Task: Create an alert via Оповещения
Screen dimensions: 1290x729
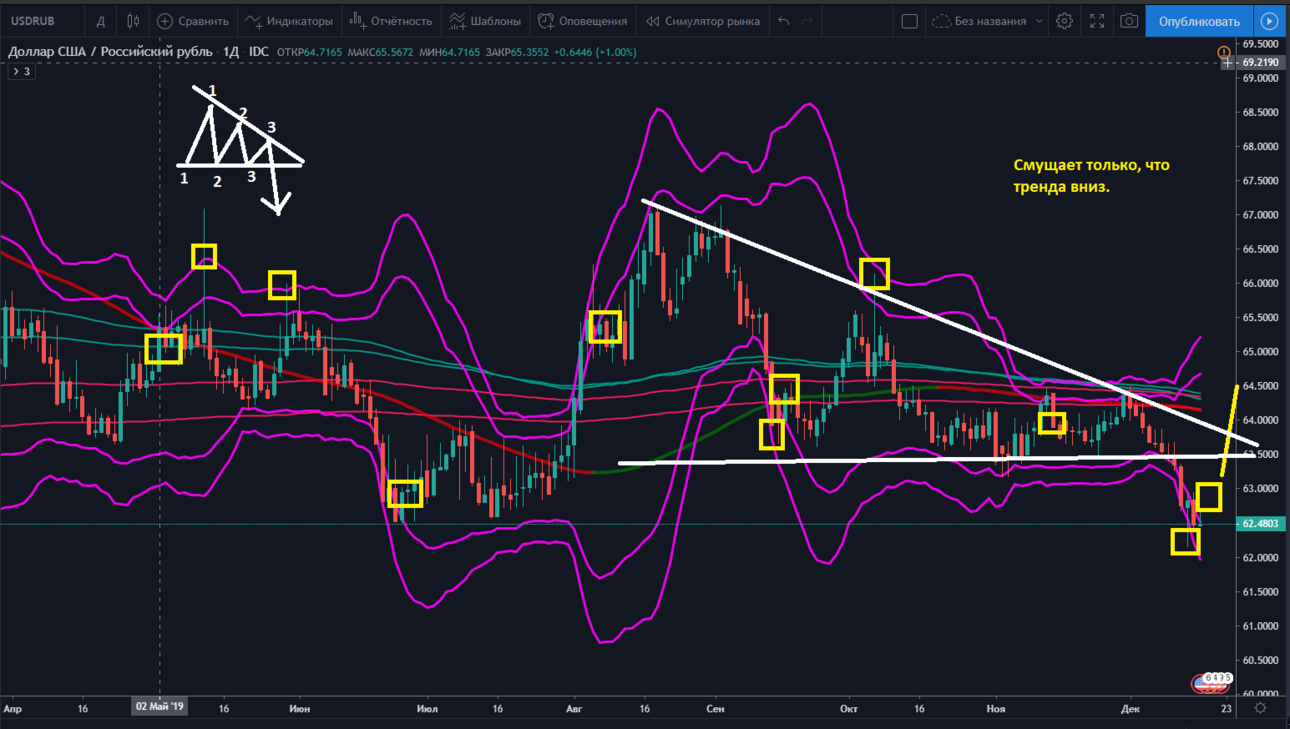Action: (583, 21)
